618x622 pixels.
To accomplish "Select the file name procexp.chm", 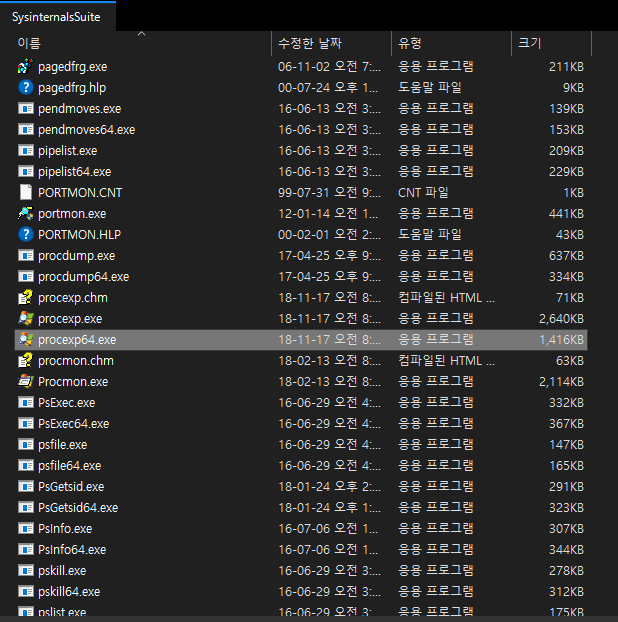I will pos(73,298).
